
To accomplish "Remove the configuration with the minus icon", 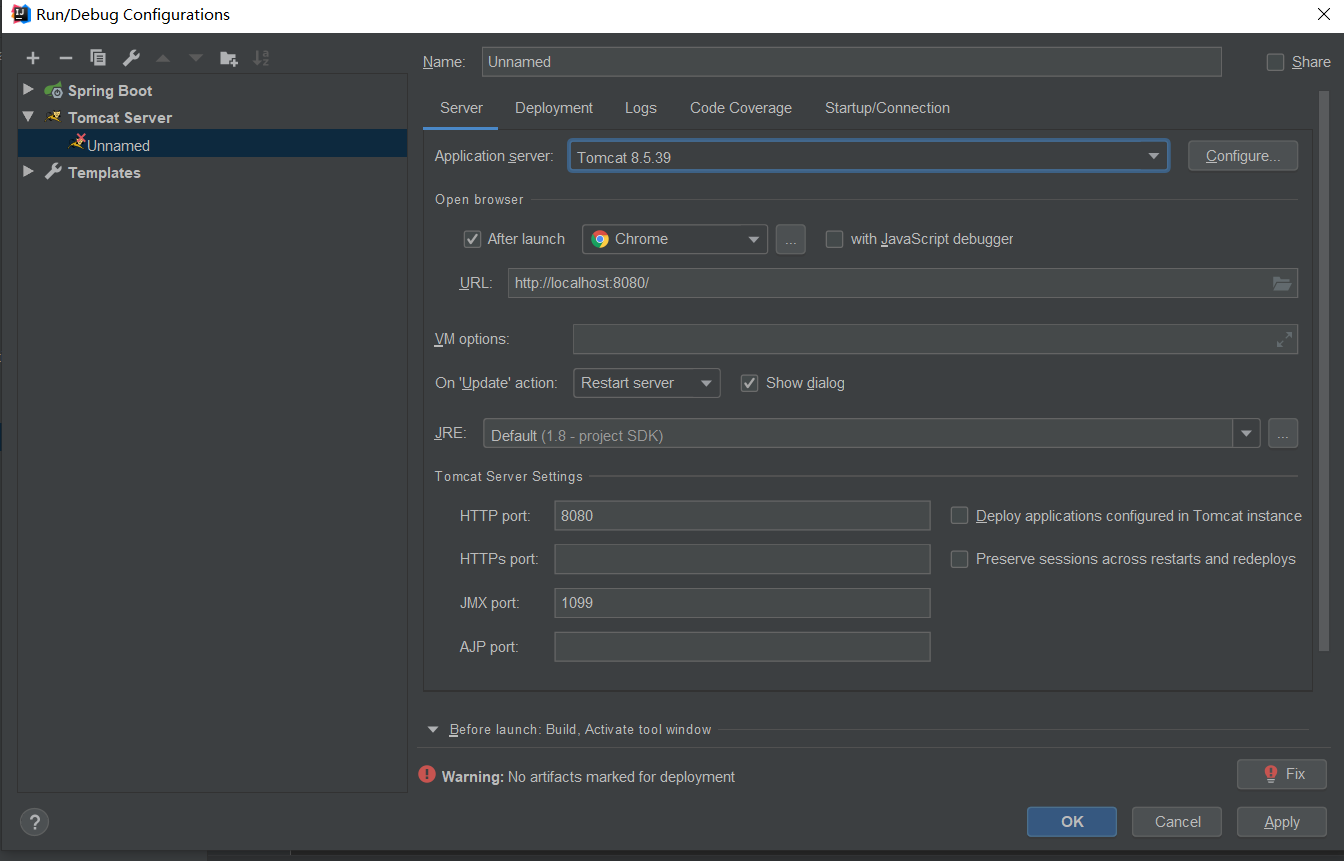I will (x=65, y=58).
